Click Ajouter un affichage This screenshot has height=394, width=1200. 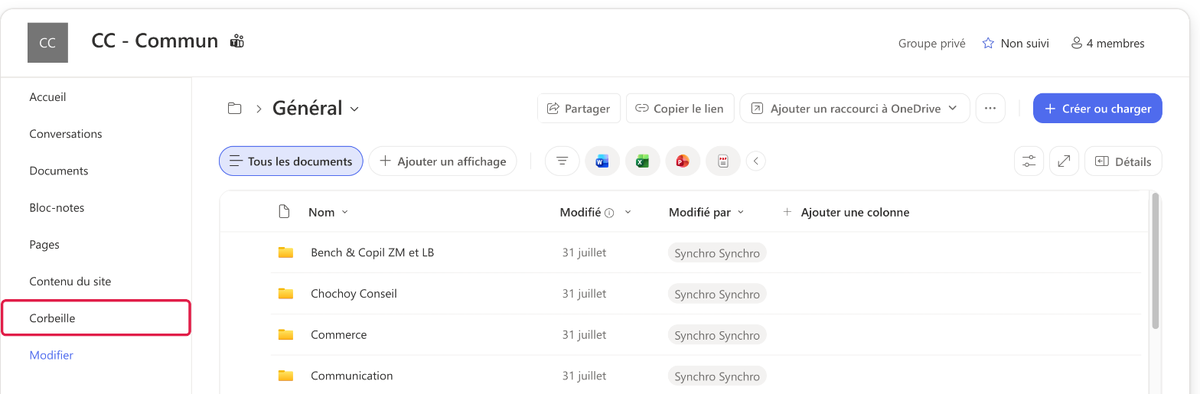point(443,161)
